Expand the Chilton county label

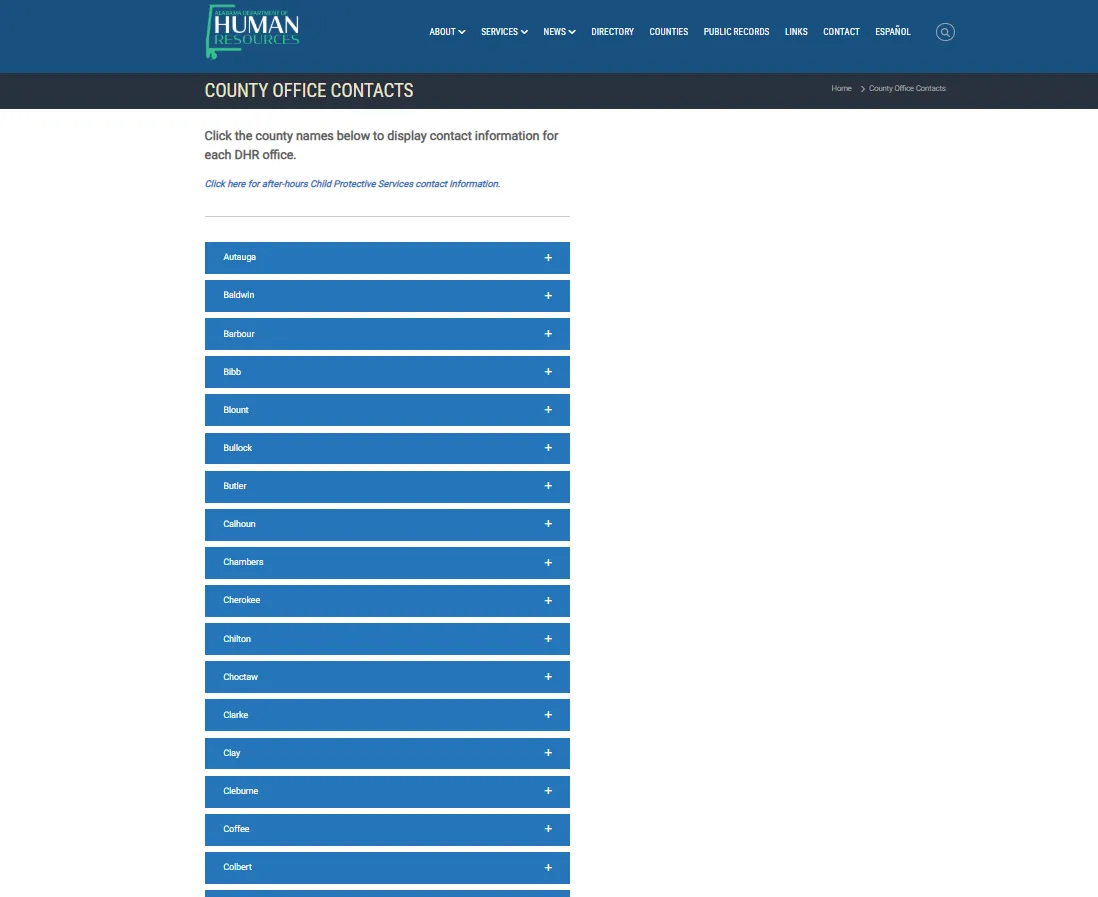237,639
